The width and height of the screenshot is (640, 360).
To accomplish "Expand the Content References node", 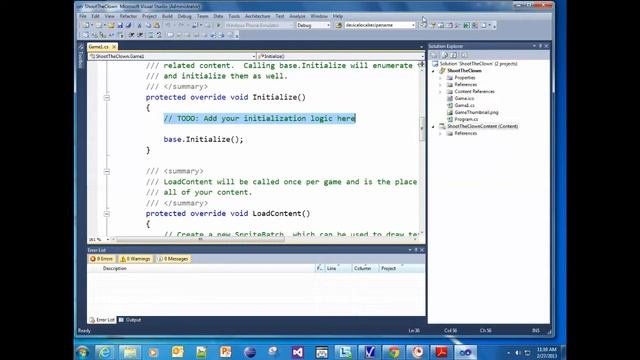I will point(440,92).
